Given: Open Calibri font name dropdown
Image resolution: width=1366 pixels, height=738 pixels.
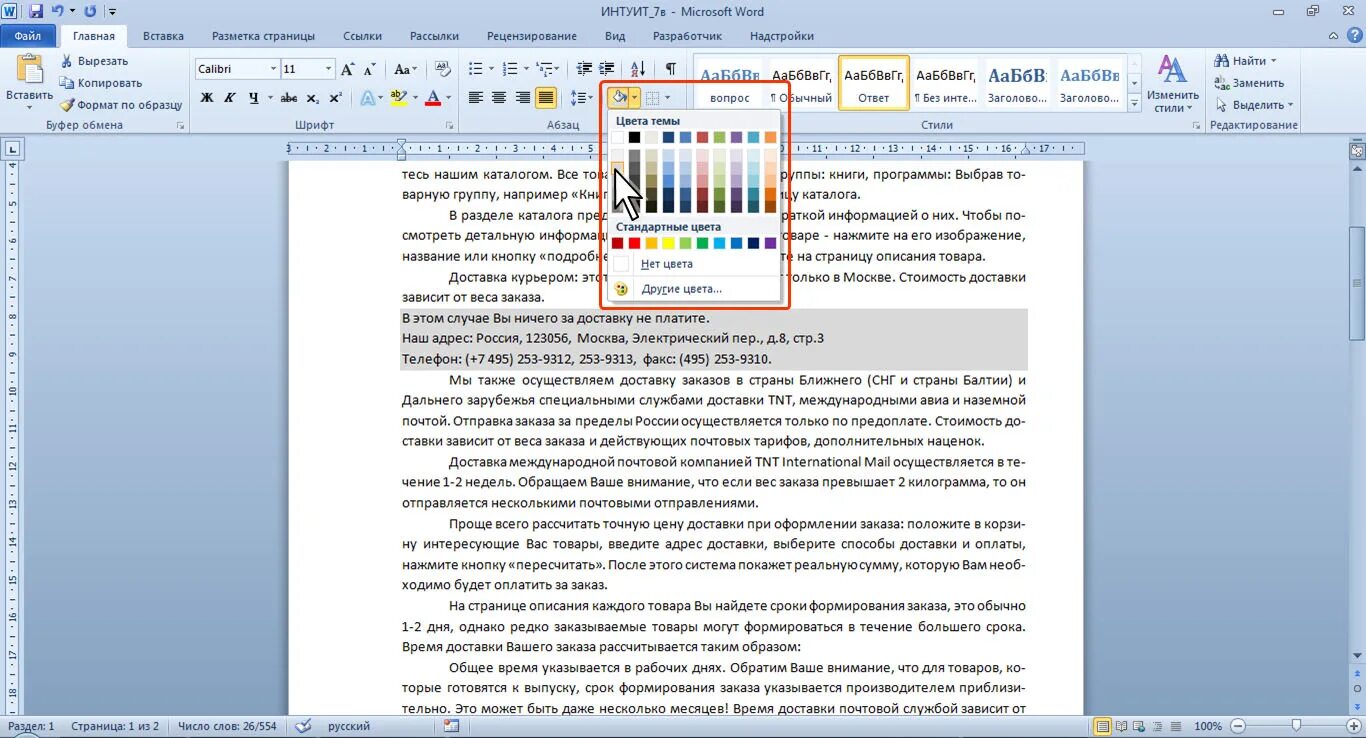Looking at the screenshot, I should pyautogui.click(x=273, y=69).
